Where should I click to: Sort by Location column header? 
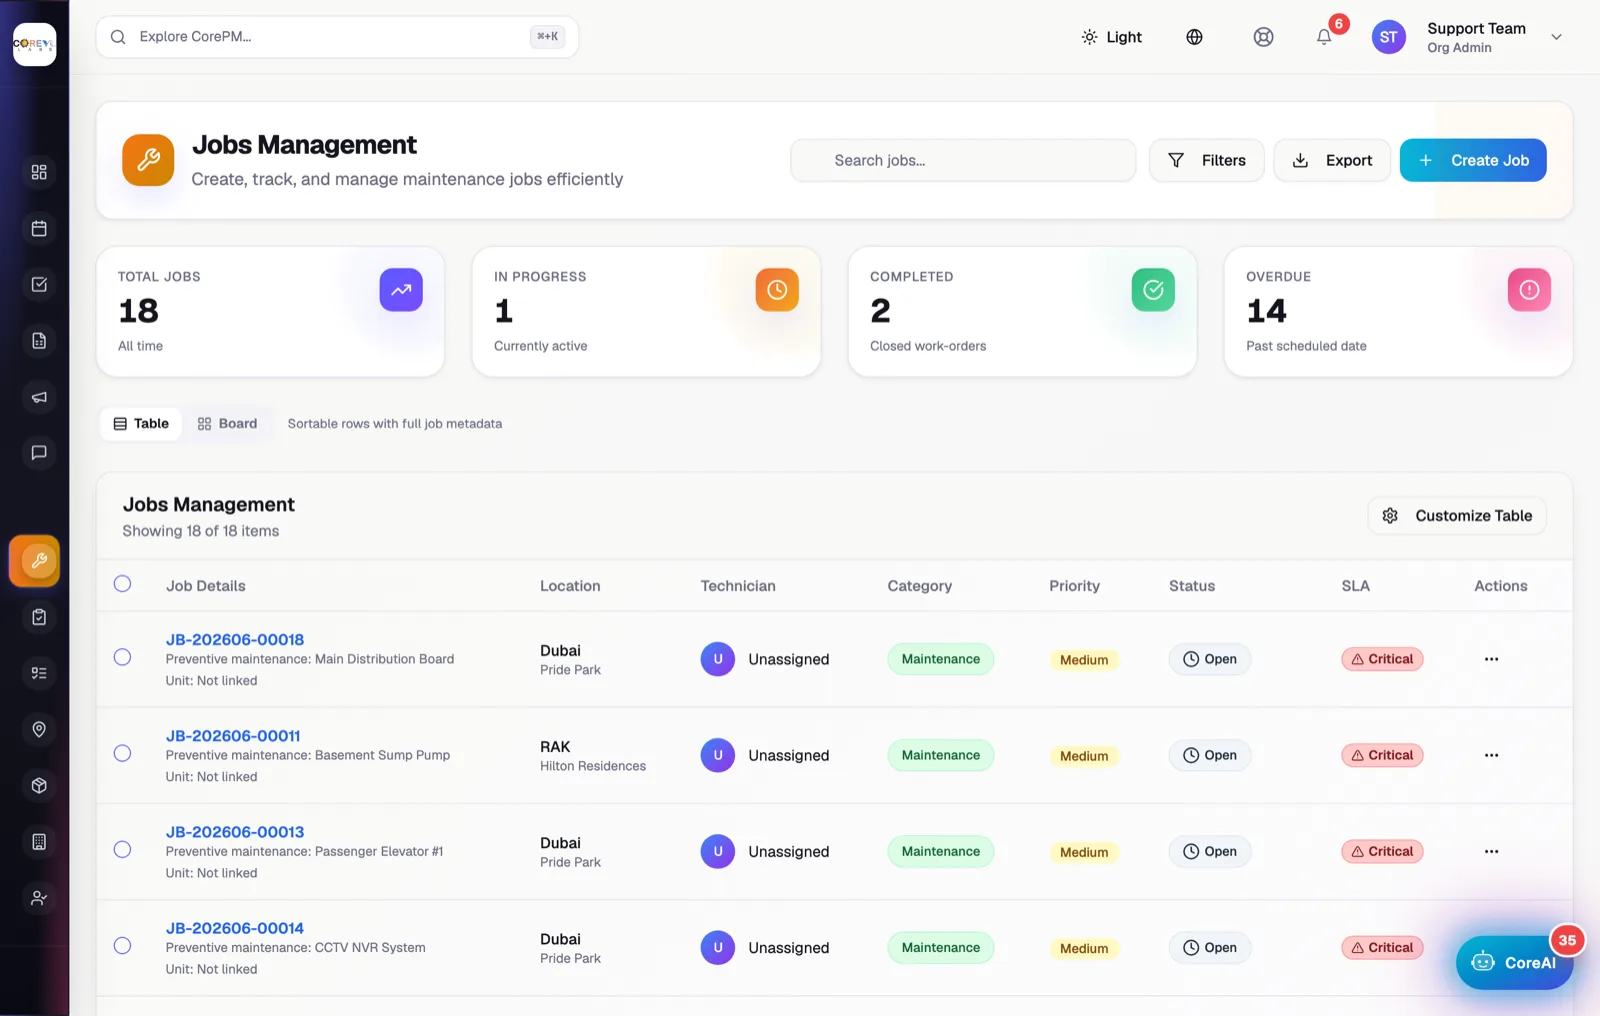(570, 586)
